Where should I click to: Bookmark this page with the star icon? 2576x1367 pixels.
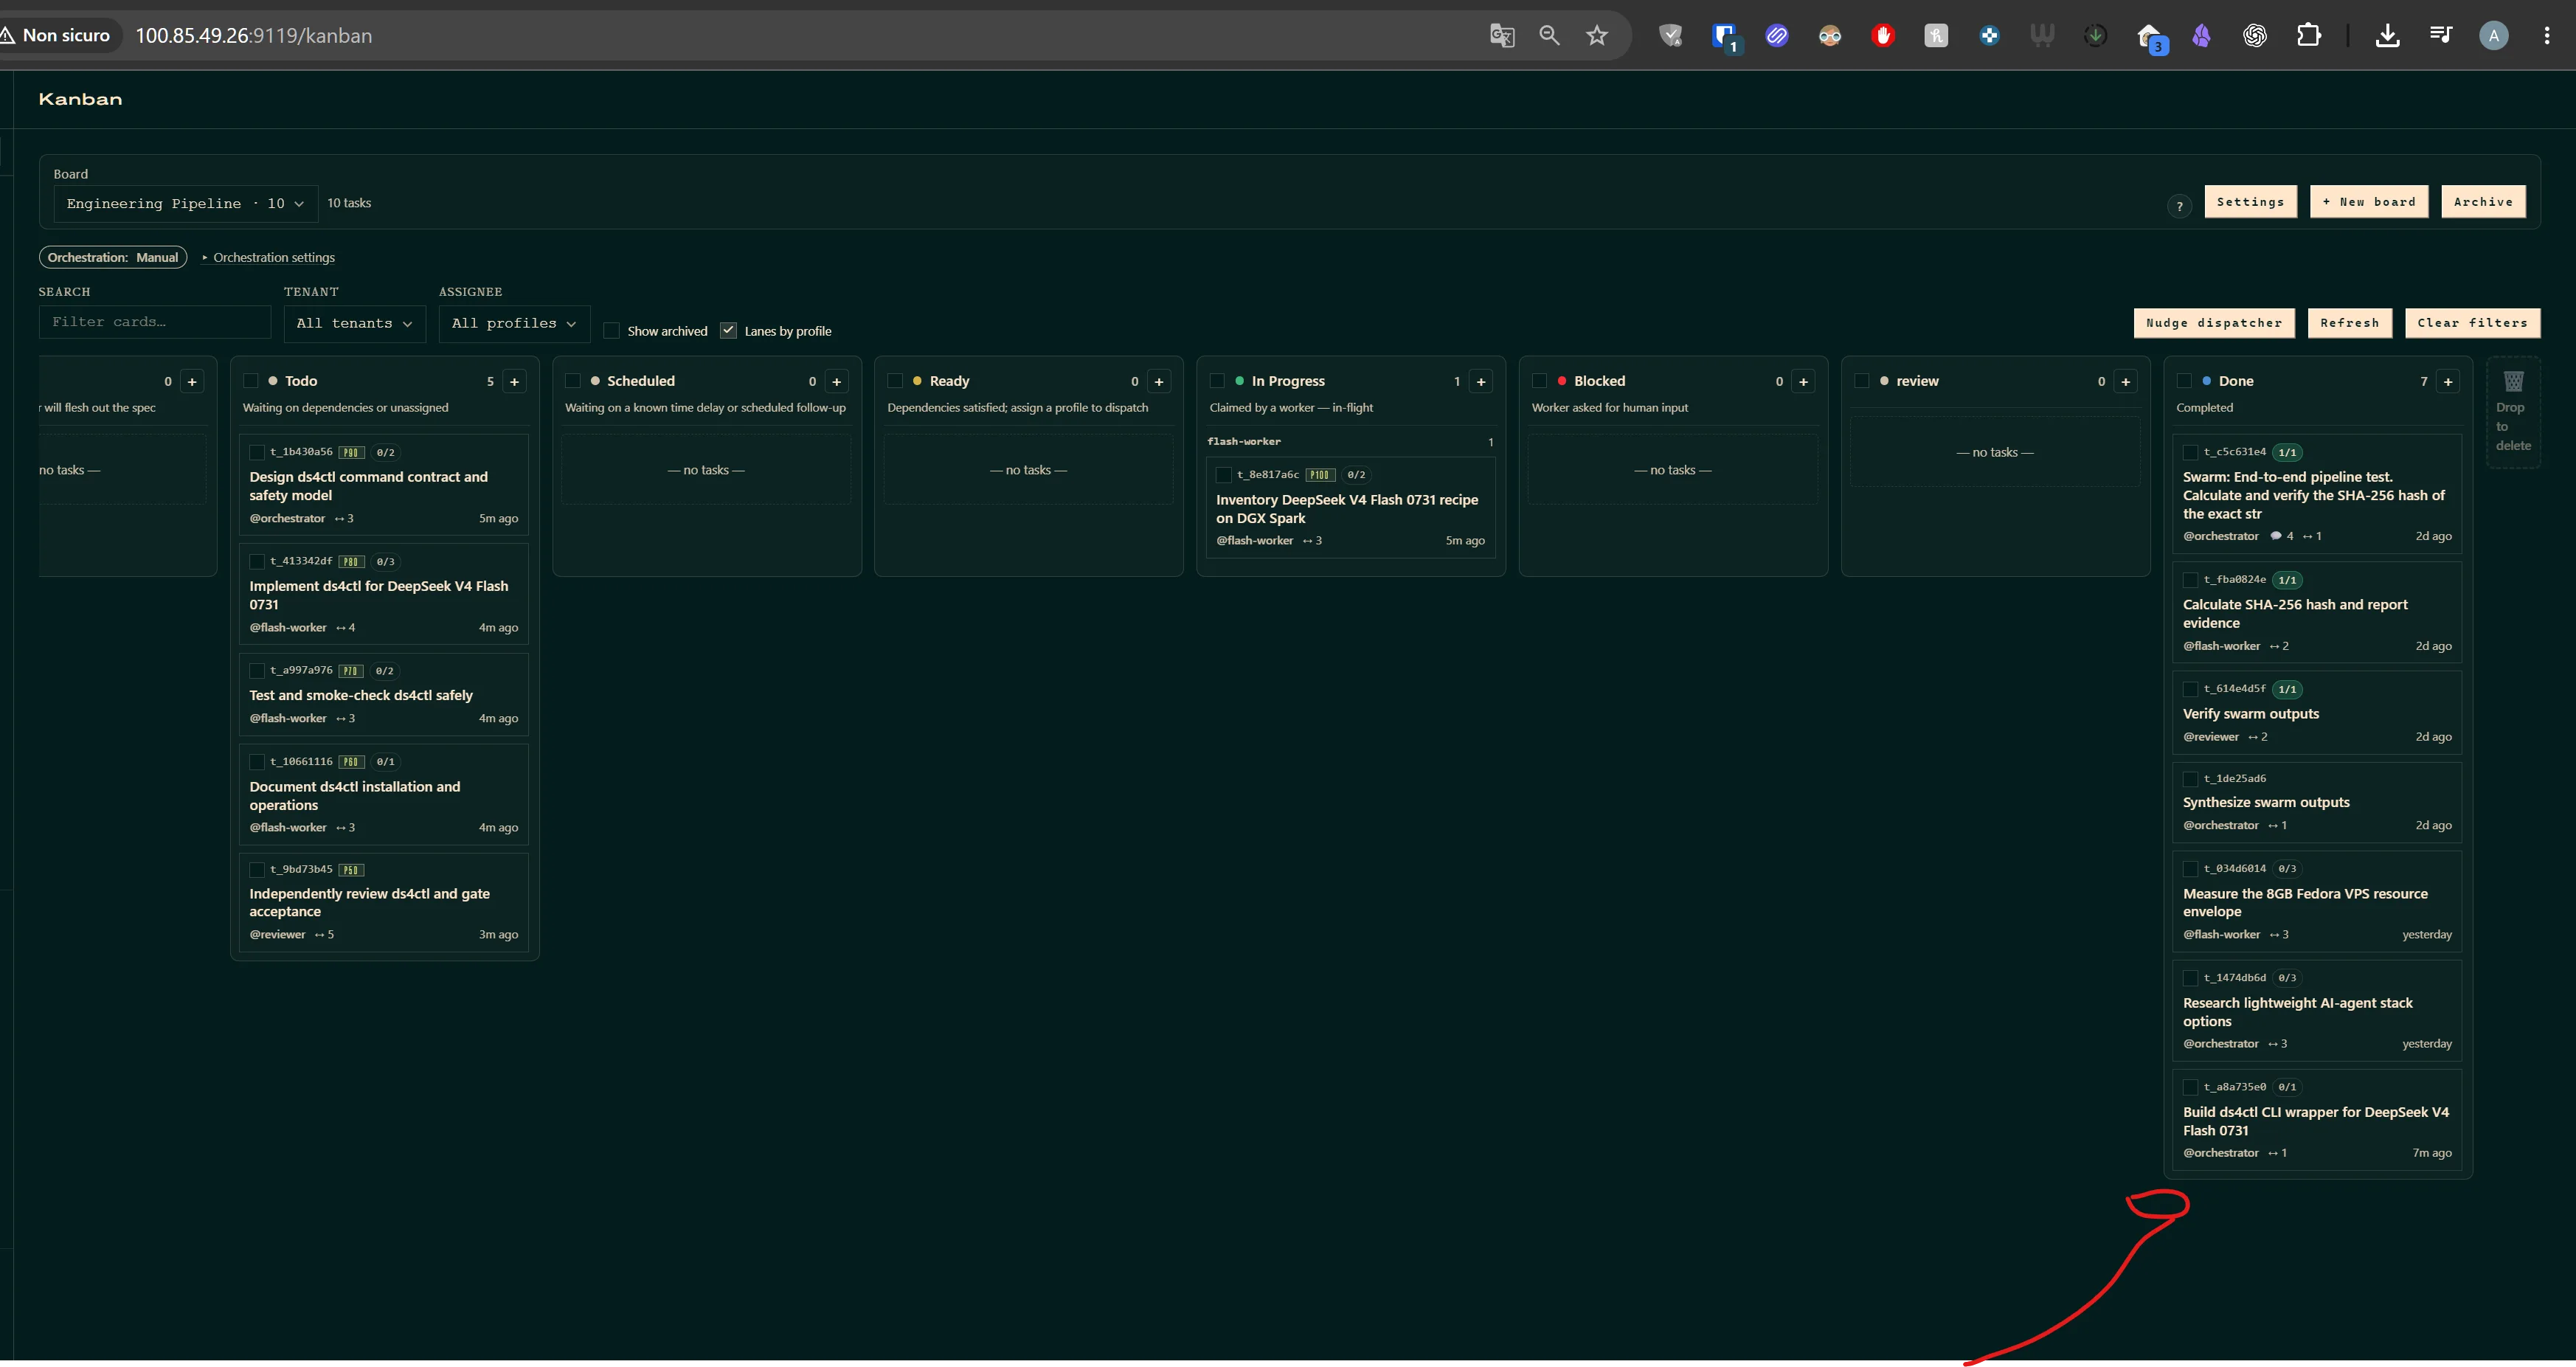[x=1597, y=36]
